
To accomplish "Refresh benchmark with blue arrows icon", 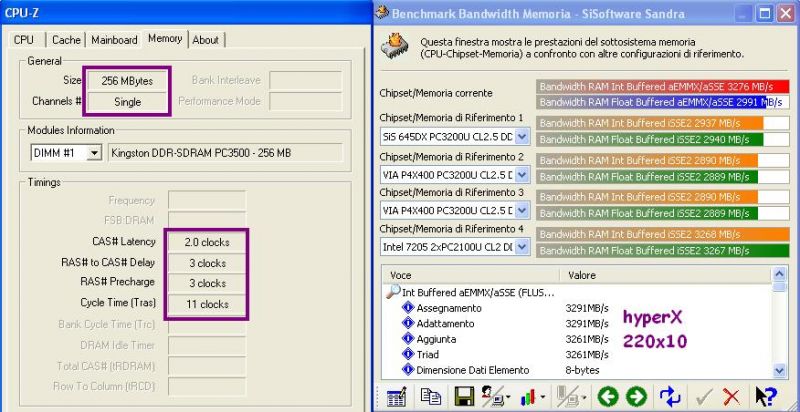I will (670, 396).
